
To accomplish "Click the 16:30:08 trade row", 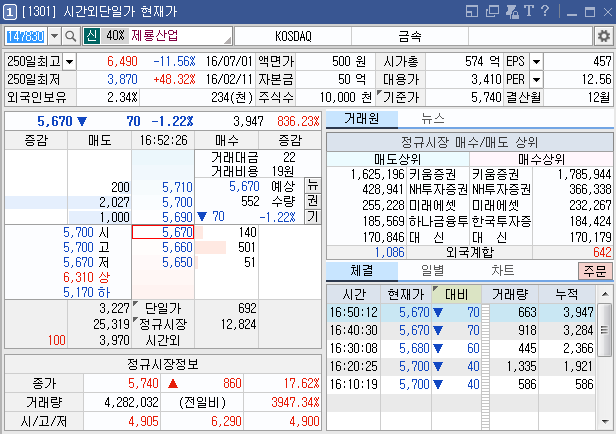I will pos(462,348).
